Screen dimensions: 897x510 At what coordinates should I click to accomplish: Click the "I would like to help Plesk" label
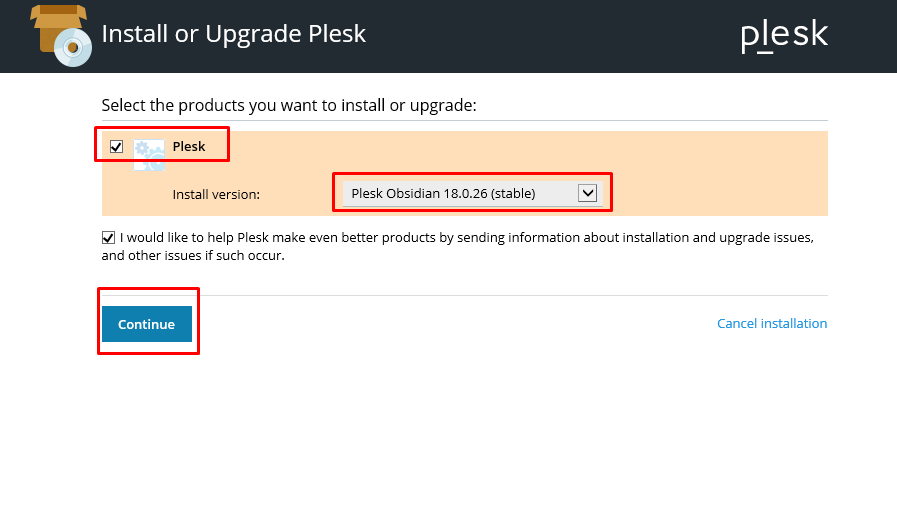pyautogui.click(x=466, y=237)
